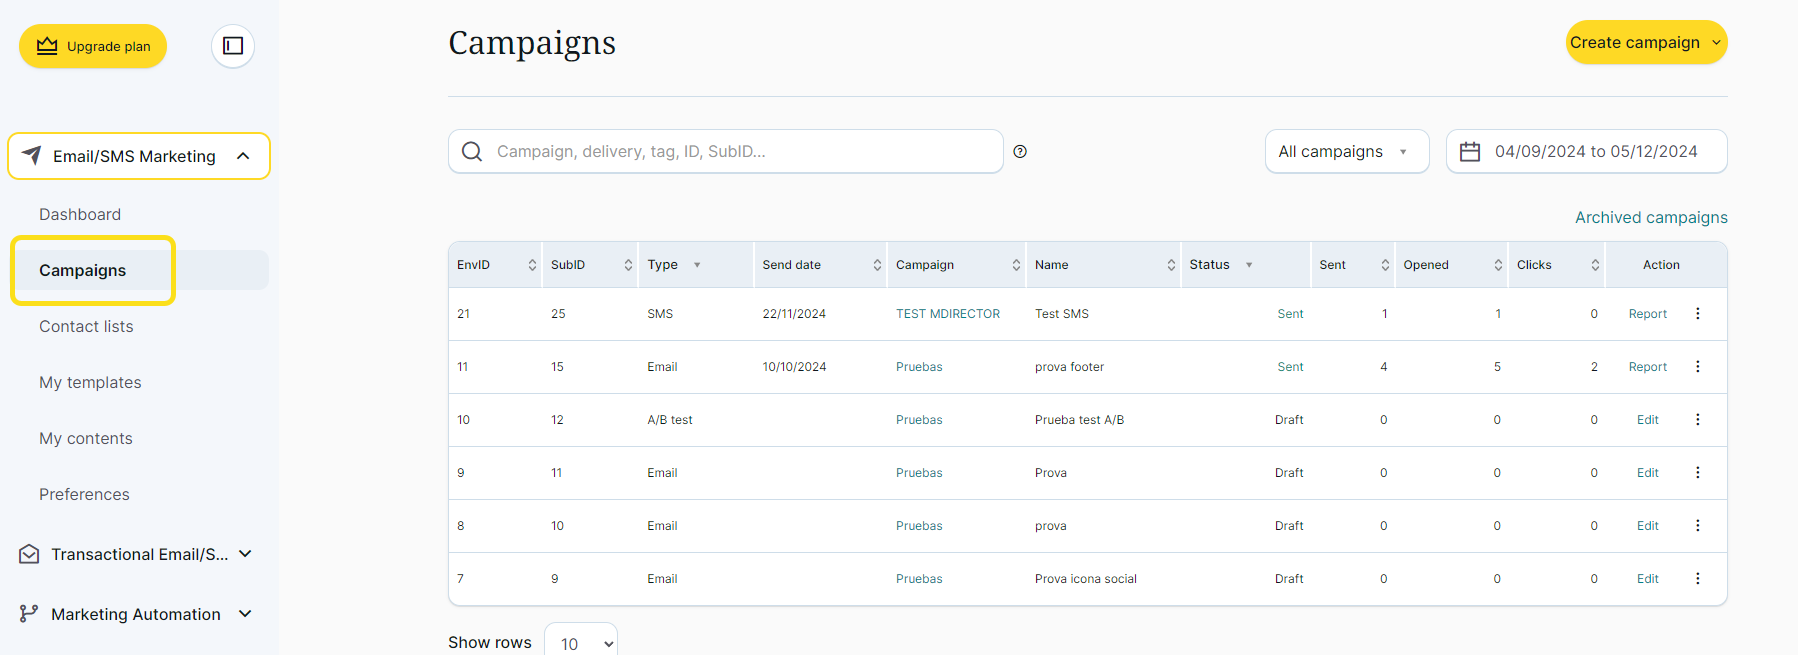
Task: Open three-dot menu for Prueba test A/B
Action: 1697,420
